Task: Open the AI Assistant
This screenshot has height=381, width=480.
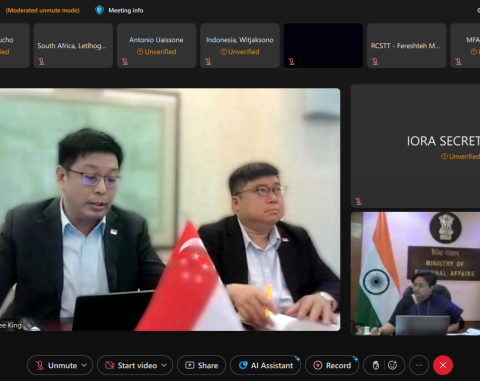Action: tap(265, 365)
